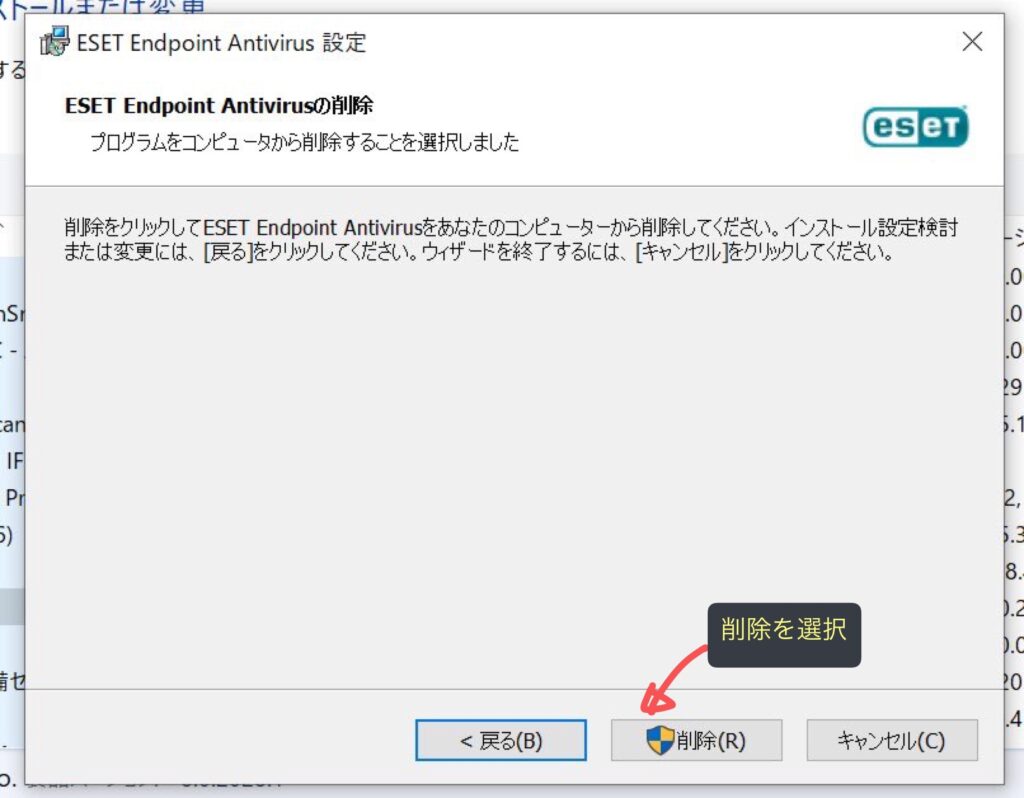
Task: Click the title text ESET Endpoint Antivirus 設定
Action: [x=222, y=43]
